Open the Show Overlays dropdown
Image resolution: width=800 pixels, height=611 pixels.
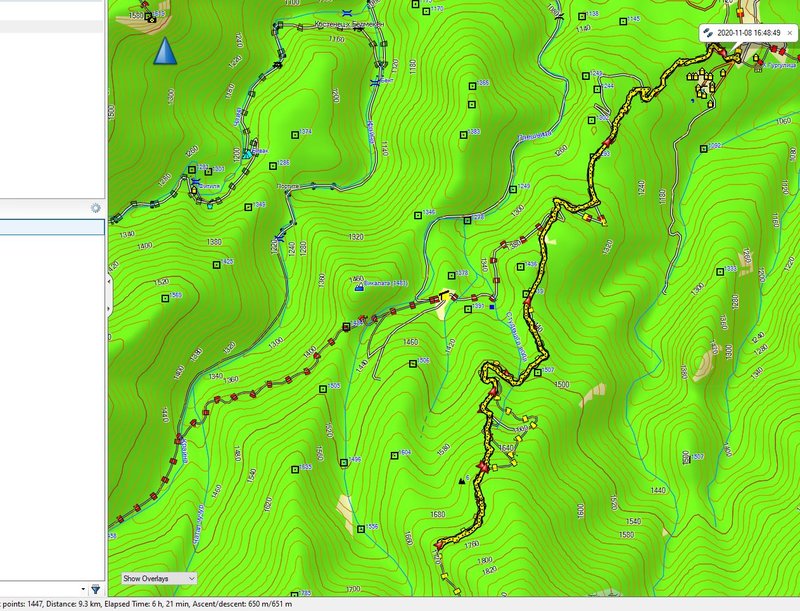point(158,578)
